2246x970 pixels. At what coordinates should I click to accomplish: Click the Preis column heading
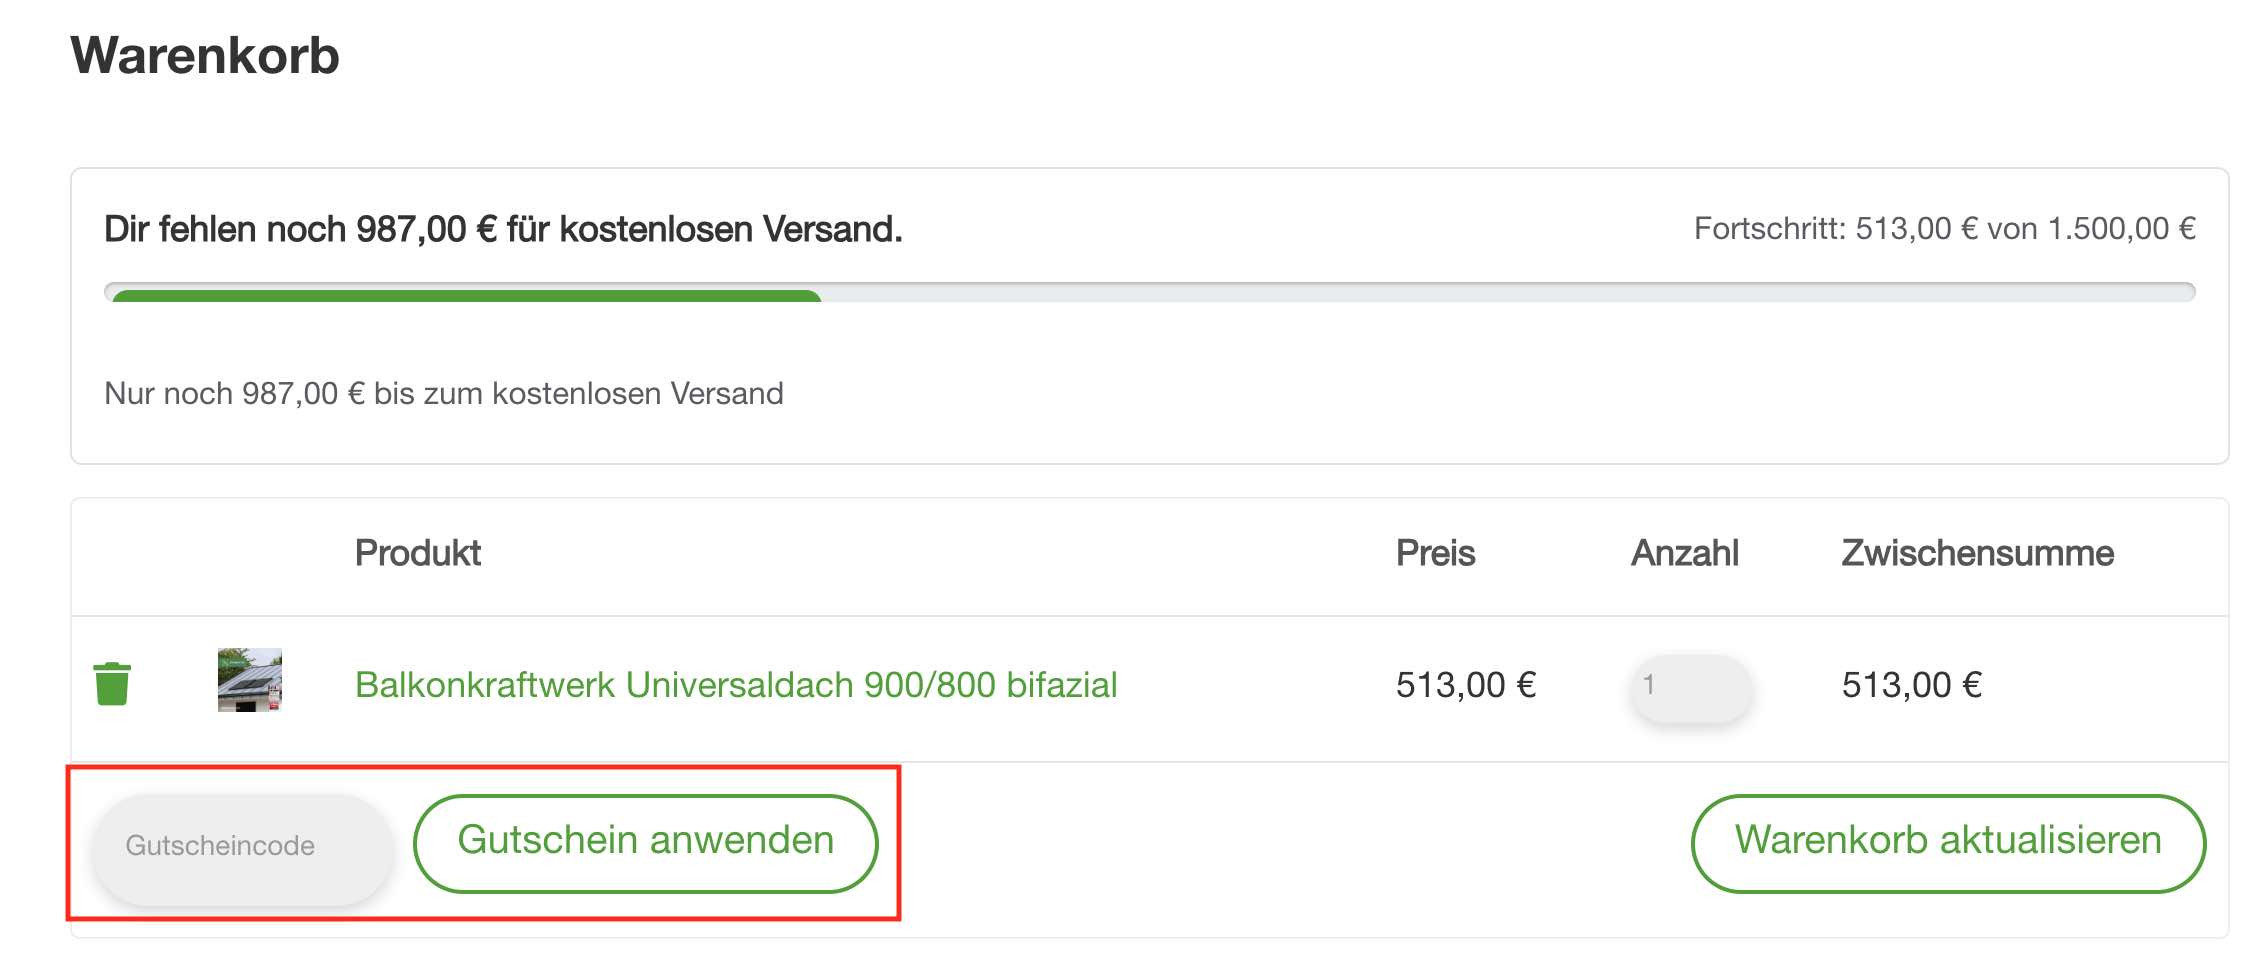(1436, 552)
